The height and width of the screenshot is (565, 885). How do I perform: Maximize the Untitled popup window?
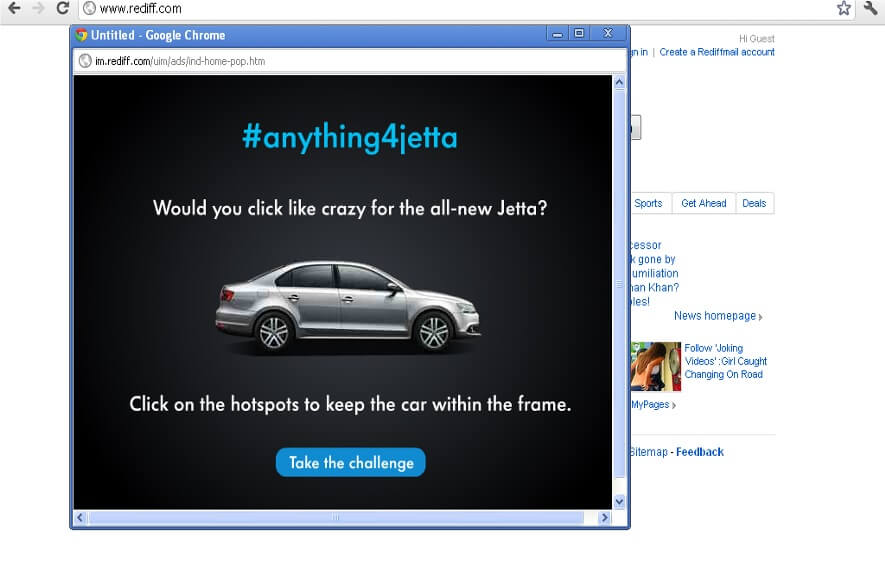click(579, 33)
